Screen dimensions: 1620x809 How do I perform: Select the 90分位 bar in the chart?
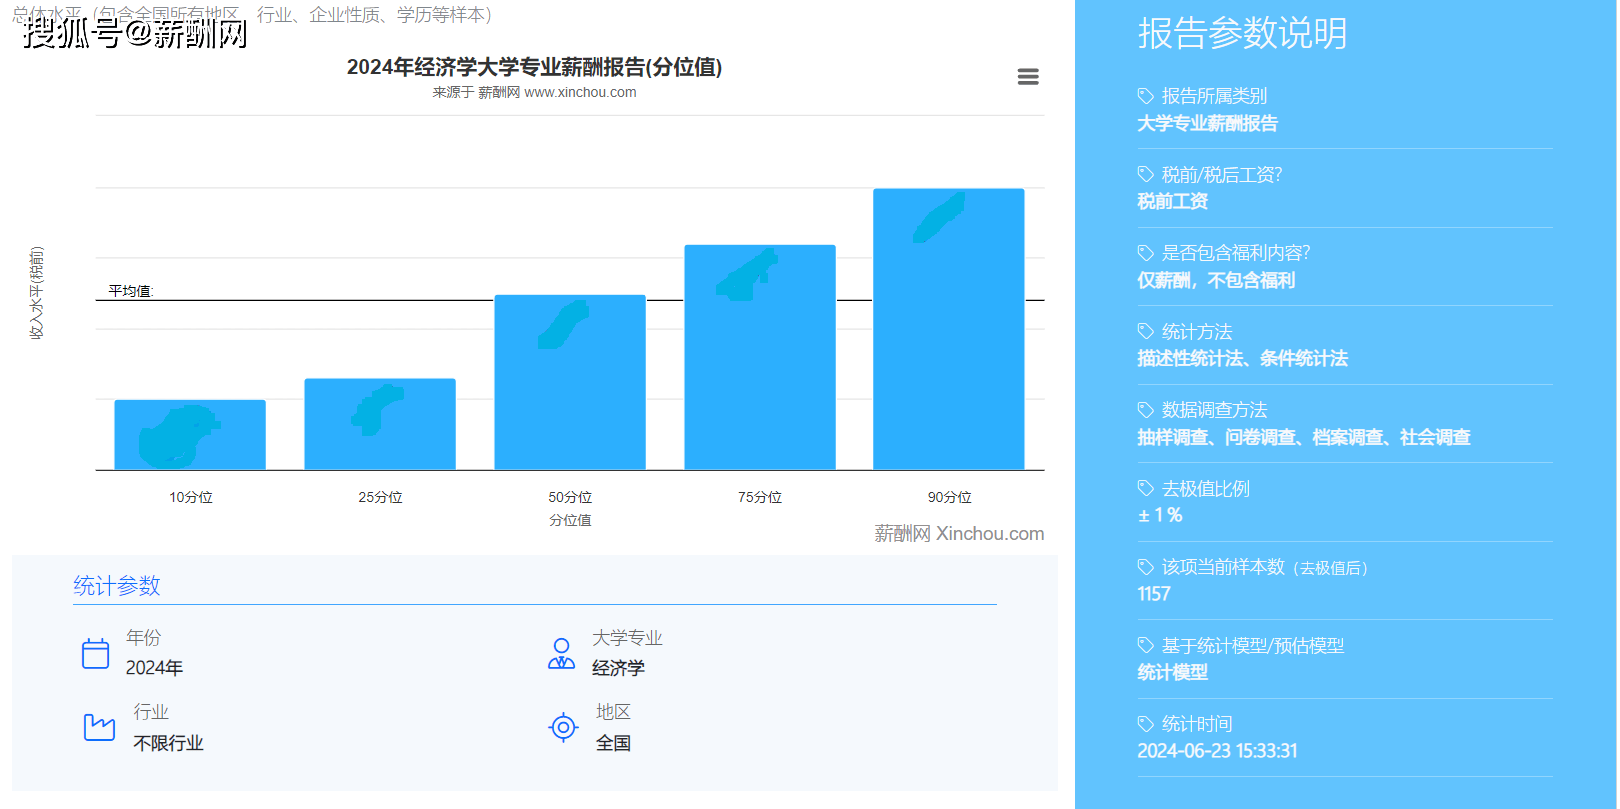click(949, 329)
